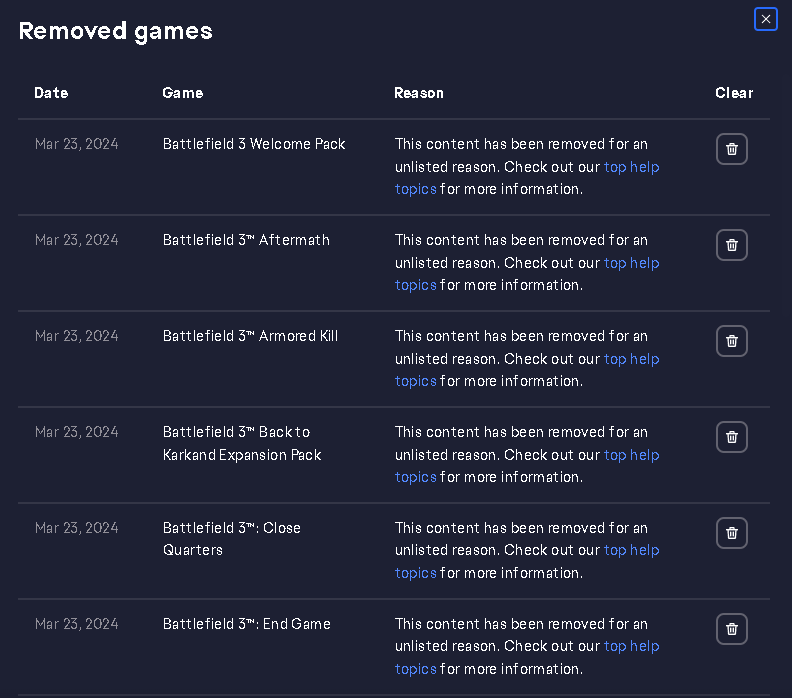792x698 pixels.
Task: Close the Removed games dialog
Action: [765, 19]
